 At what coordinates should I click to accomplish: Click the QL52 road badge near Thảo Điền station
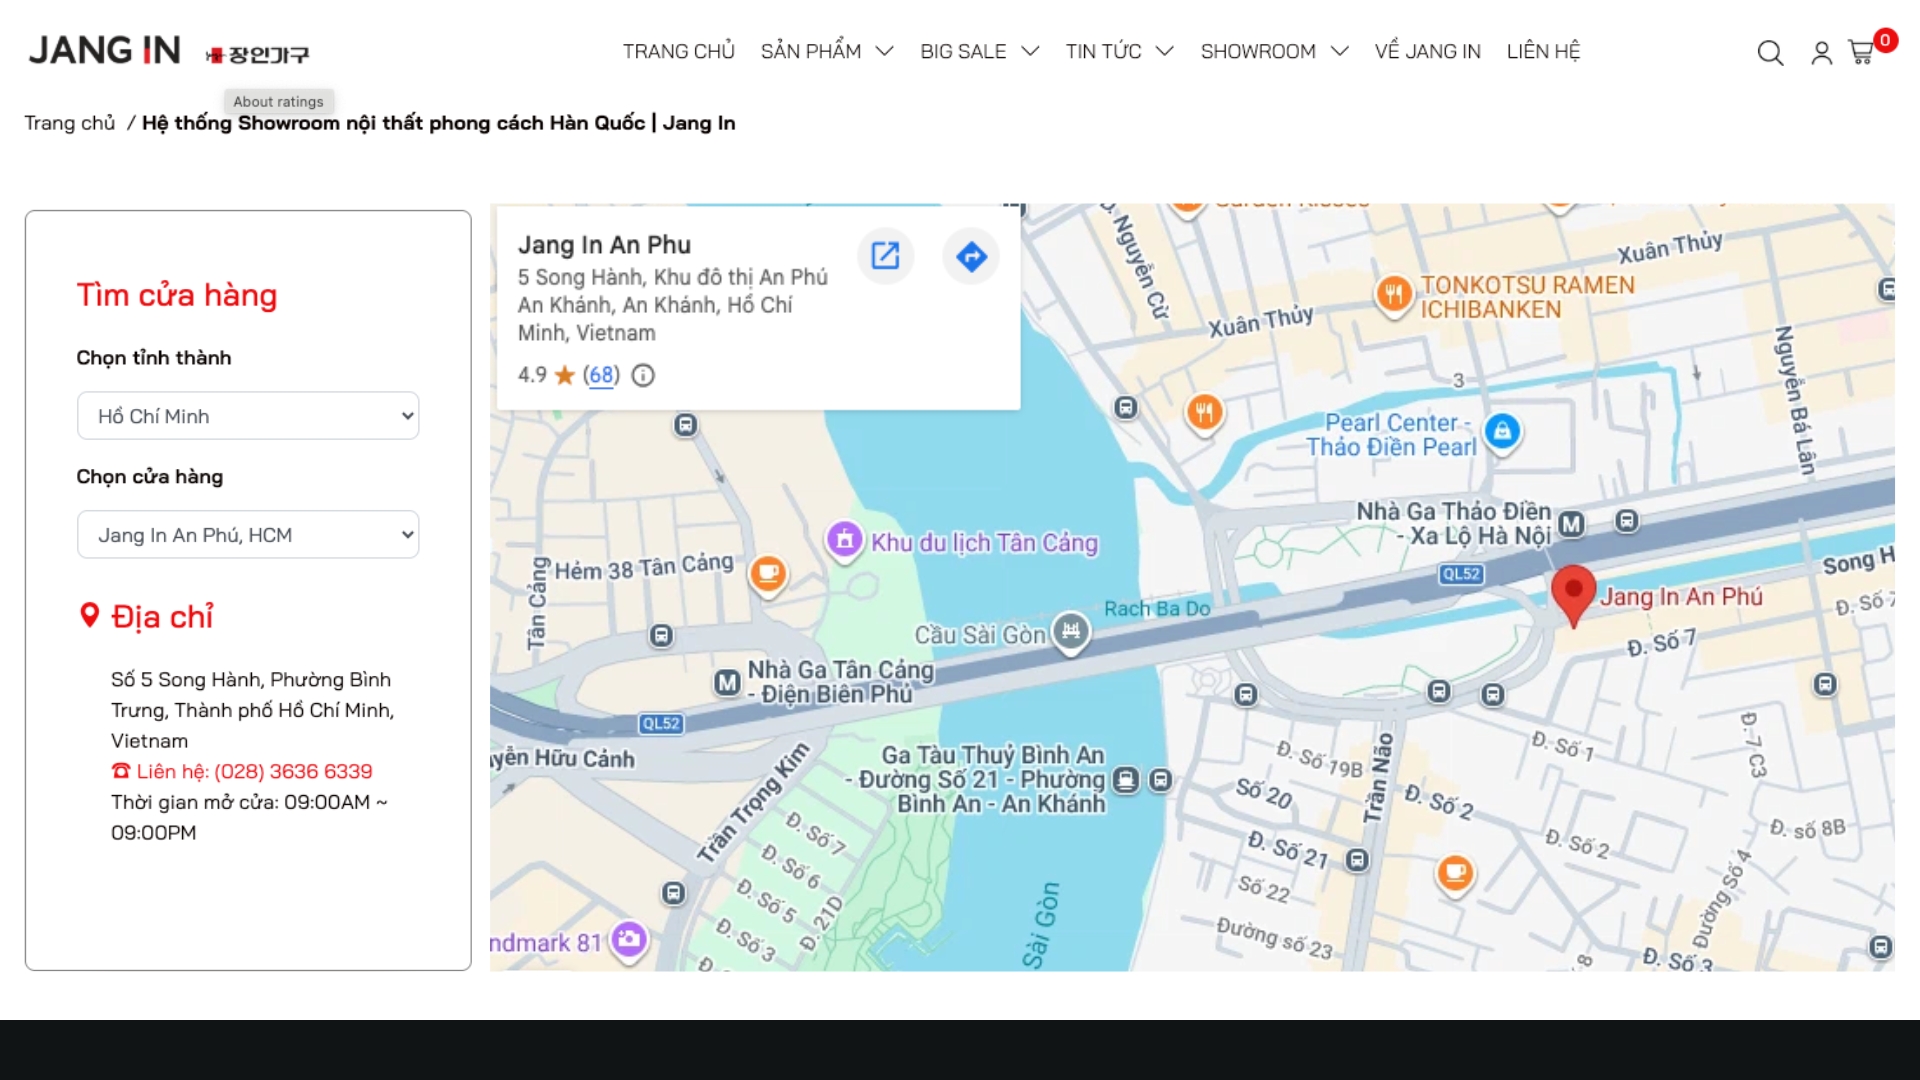[x=1461, y=574]
